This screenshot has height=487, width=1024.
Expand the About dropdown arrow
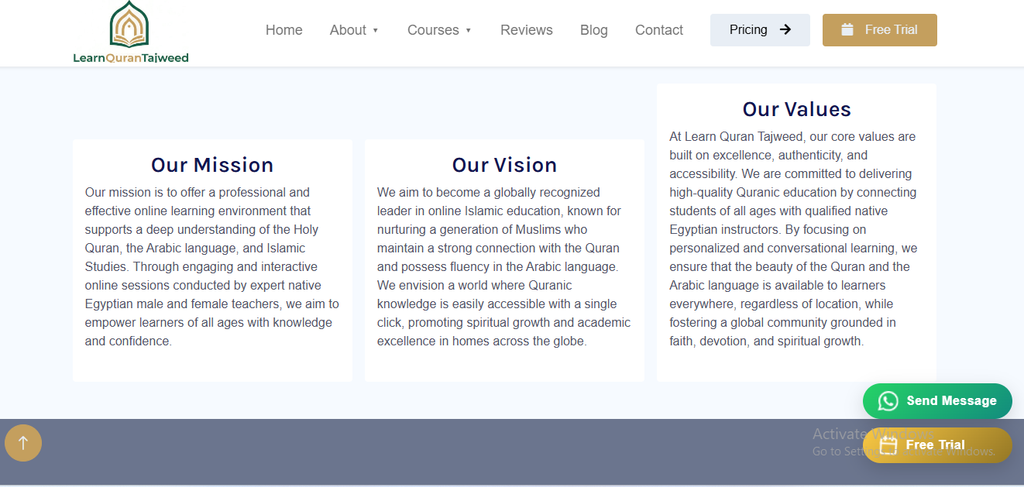(376, 31)
